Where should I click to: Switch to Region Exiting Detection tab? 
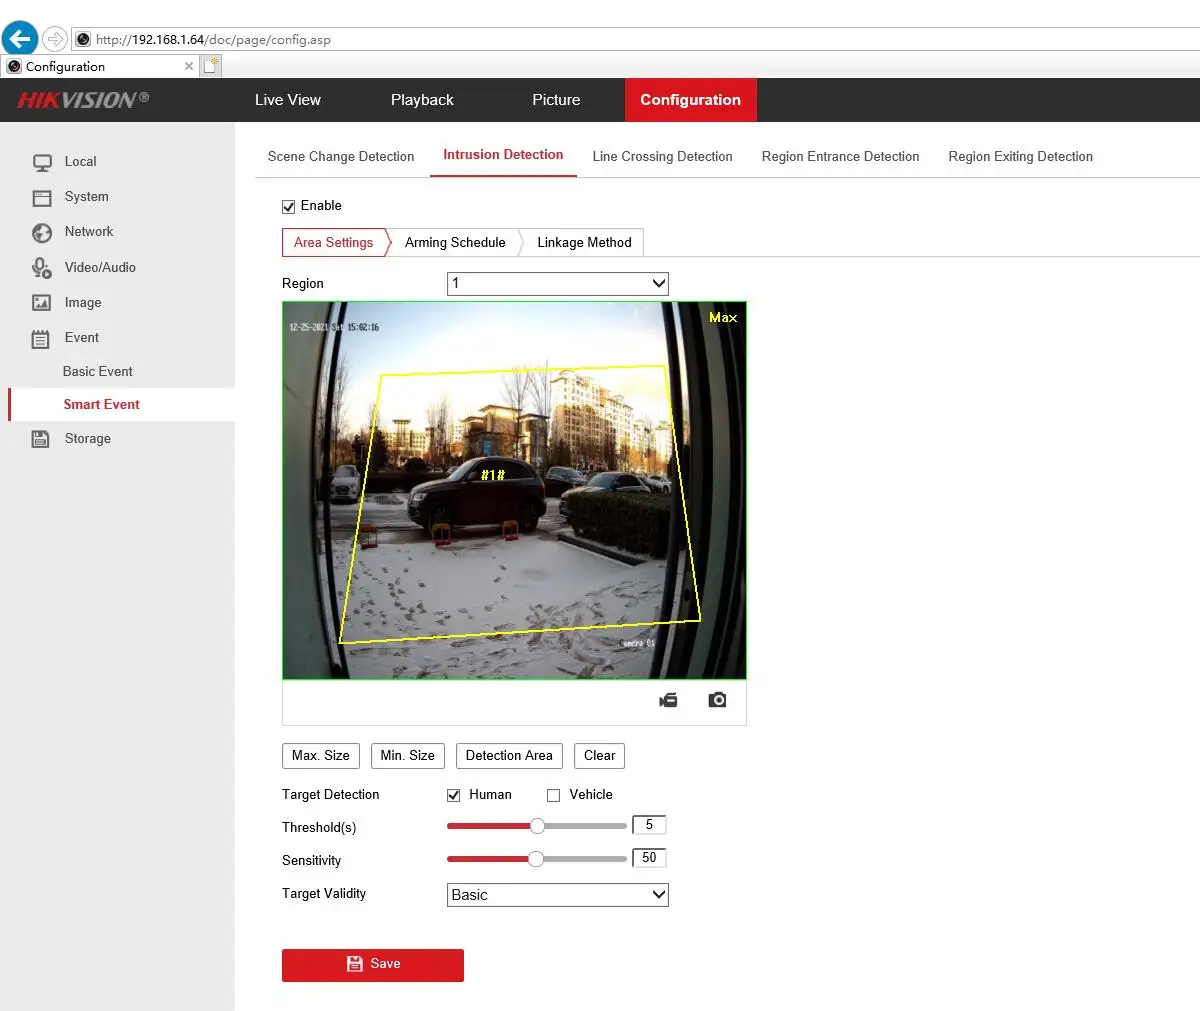(1020, 157)
